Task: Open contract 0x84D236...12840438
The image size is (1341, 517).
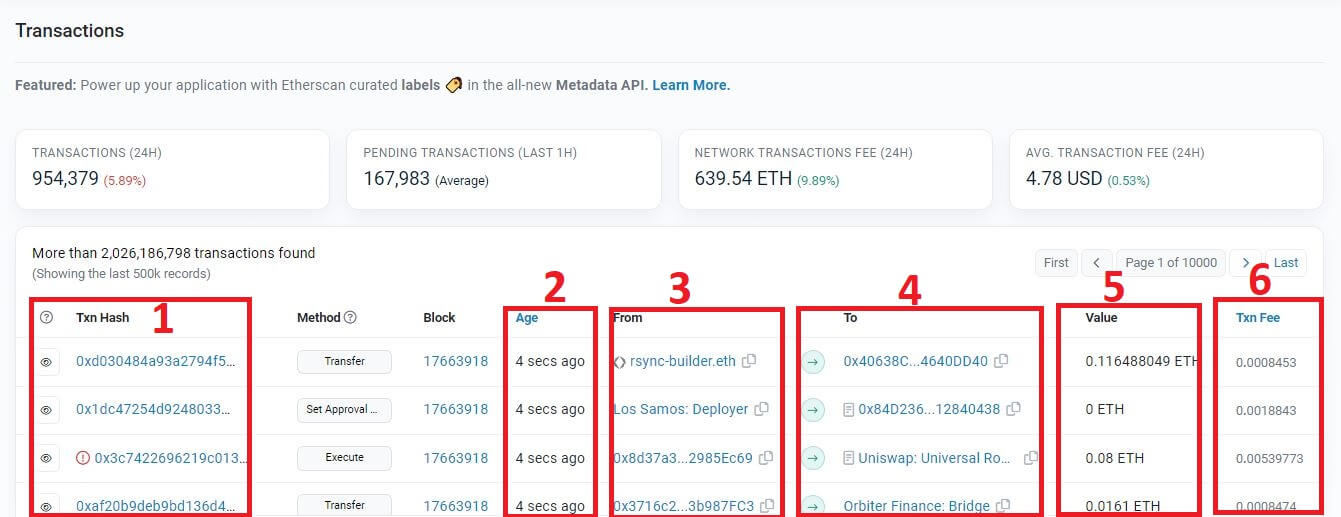Action: [929, 409]
